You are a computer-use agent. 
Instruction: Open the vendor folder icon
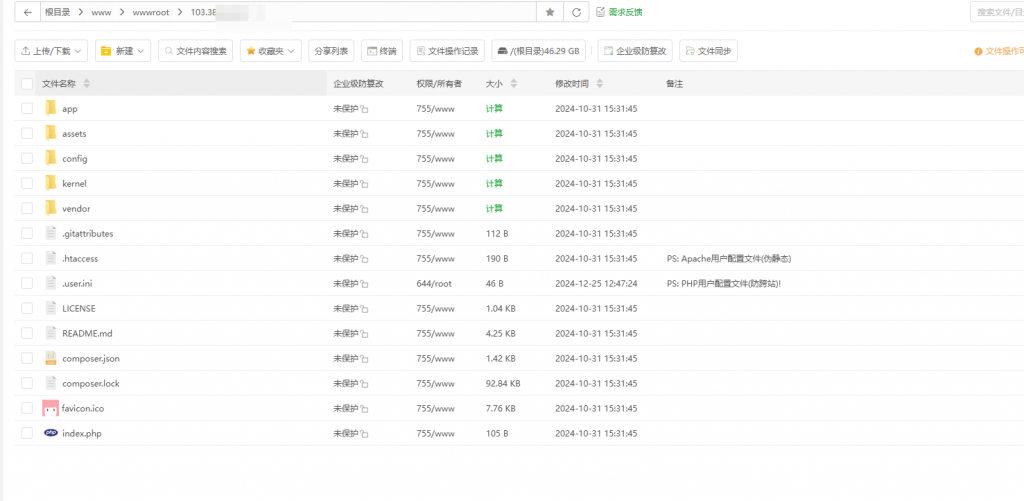point(51,208)
